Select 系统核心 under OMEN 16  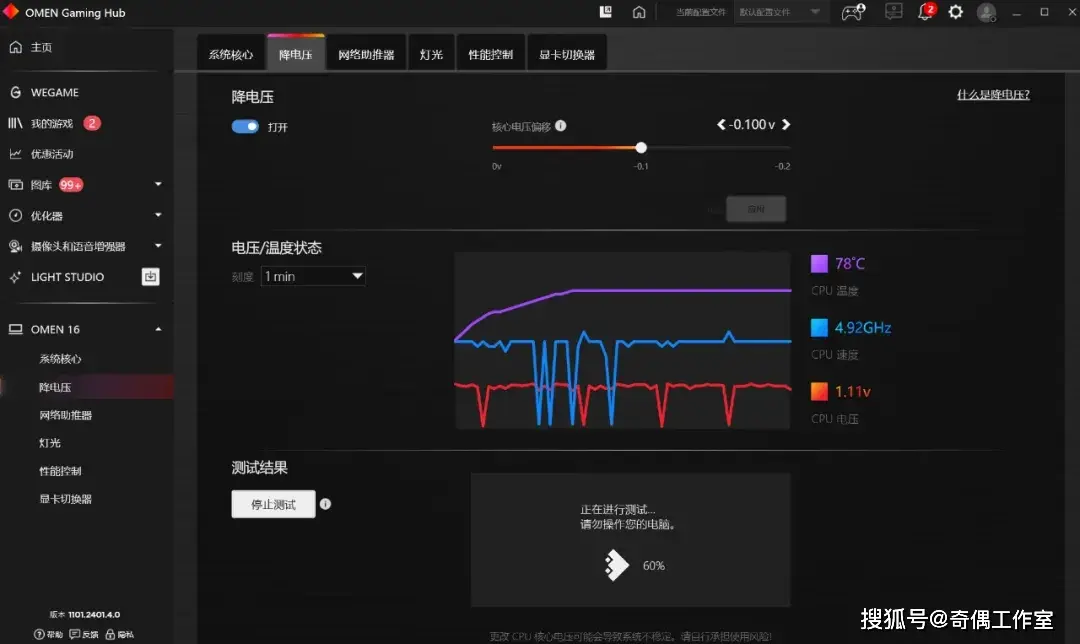coord(61,359)
